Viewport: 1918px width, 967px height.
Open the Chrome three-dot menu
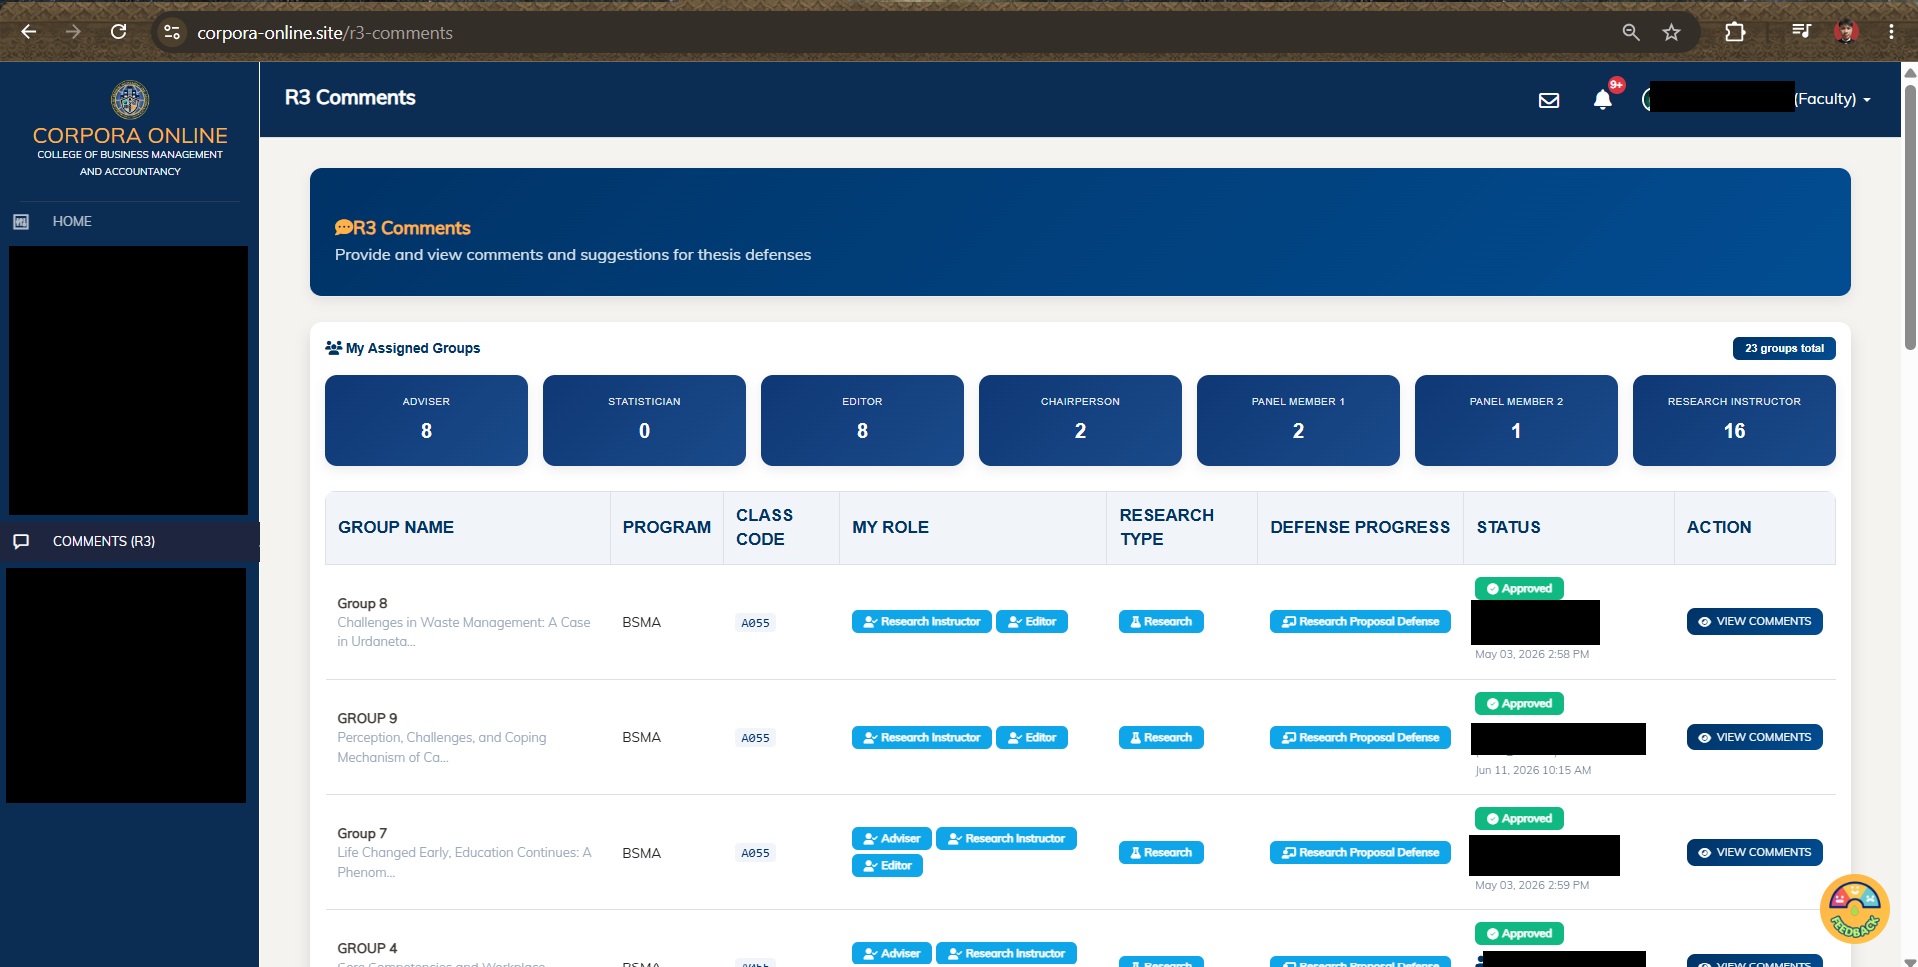coord(1891,32)
